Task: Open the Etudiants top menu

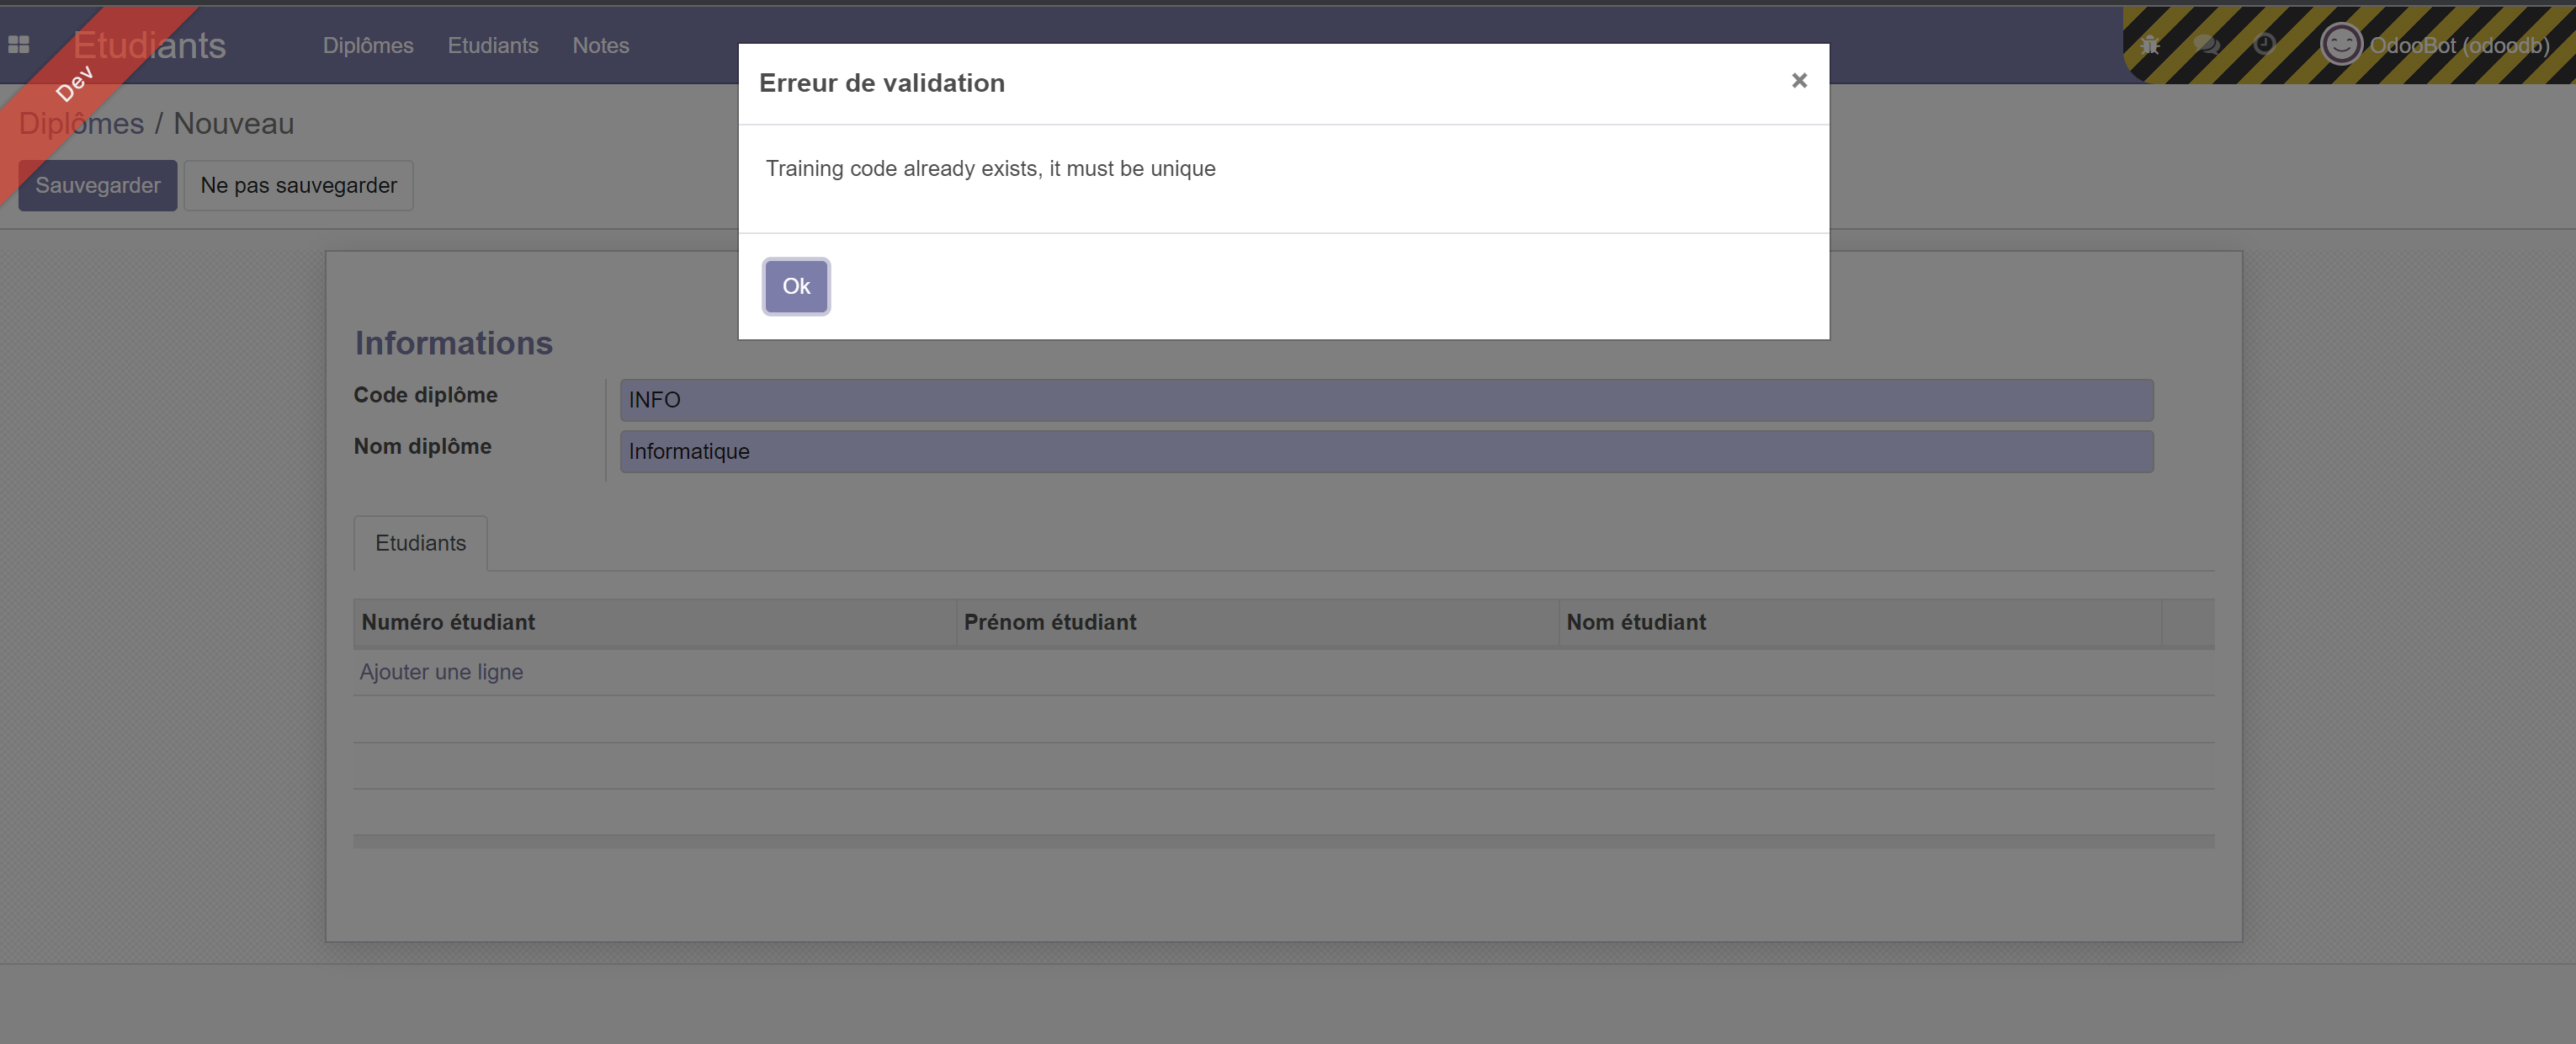Action: pyautogui.click(x=493, y=45)
